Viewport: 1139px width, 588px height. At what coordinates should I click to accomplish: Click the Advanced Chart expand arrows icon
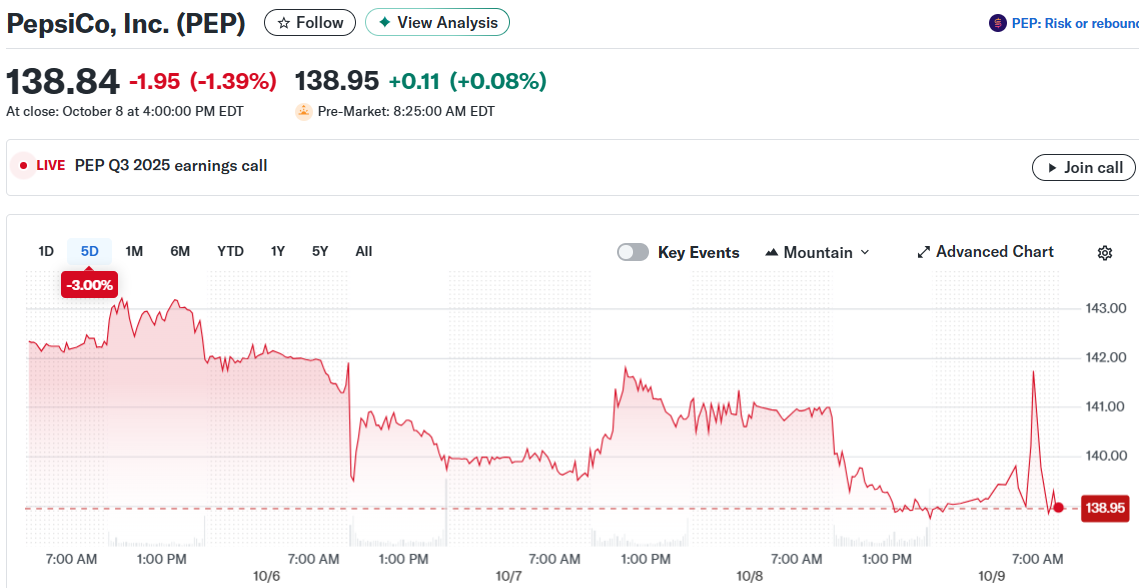923,253
